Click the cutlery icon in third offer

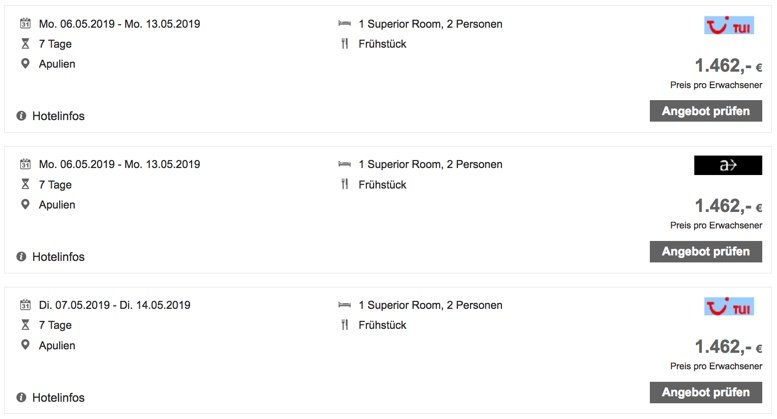click(345, 325)
